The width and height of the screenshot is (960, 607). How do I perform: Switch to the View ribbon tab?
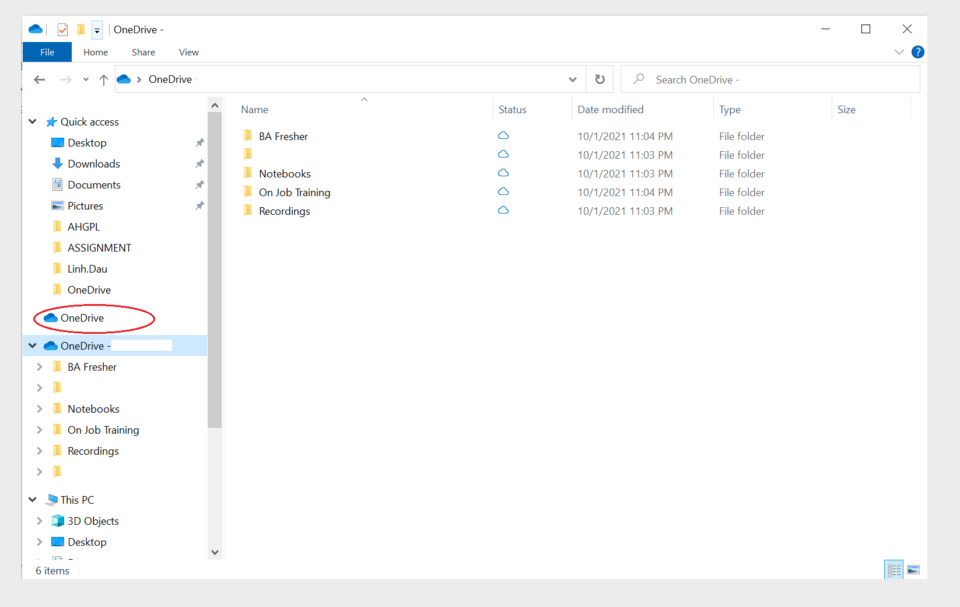click(189, 52)
